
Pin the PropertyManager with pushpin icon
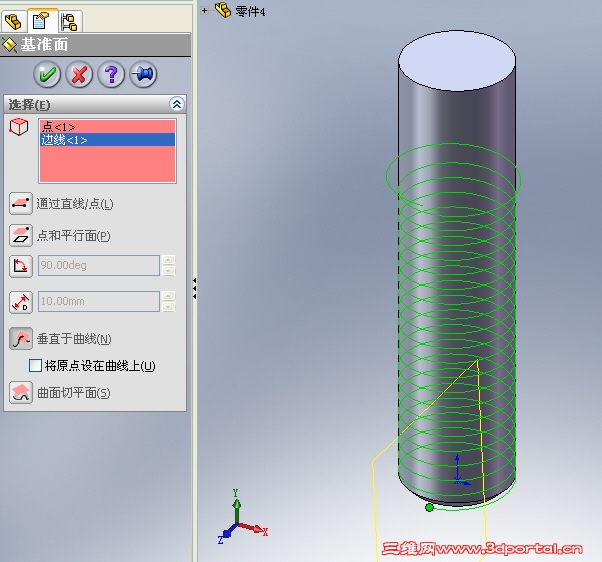(144, 74)
